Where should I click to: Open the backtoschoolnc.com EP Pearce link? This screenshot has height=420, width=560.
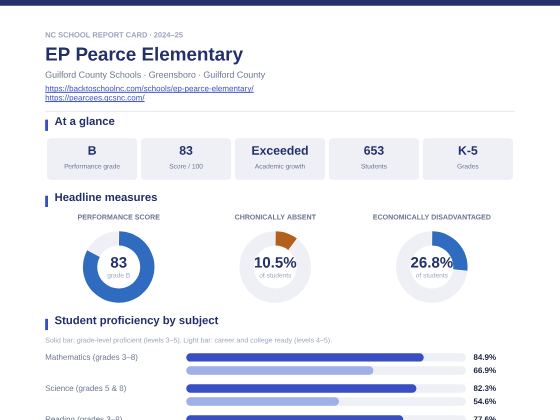(x=149, y=89)
